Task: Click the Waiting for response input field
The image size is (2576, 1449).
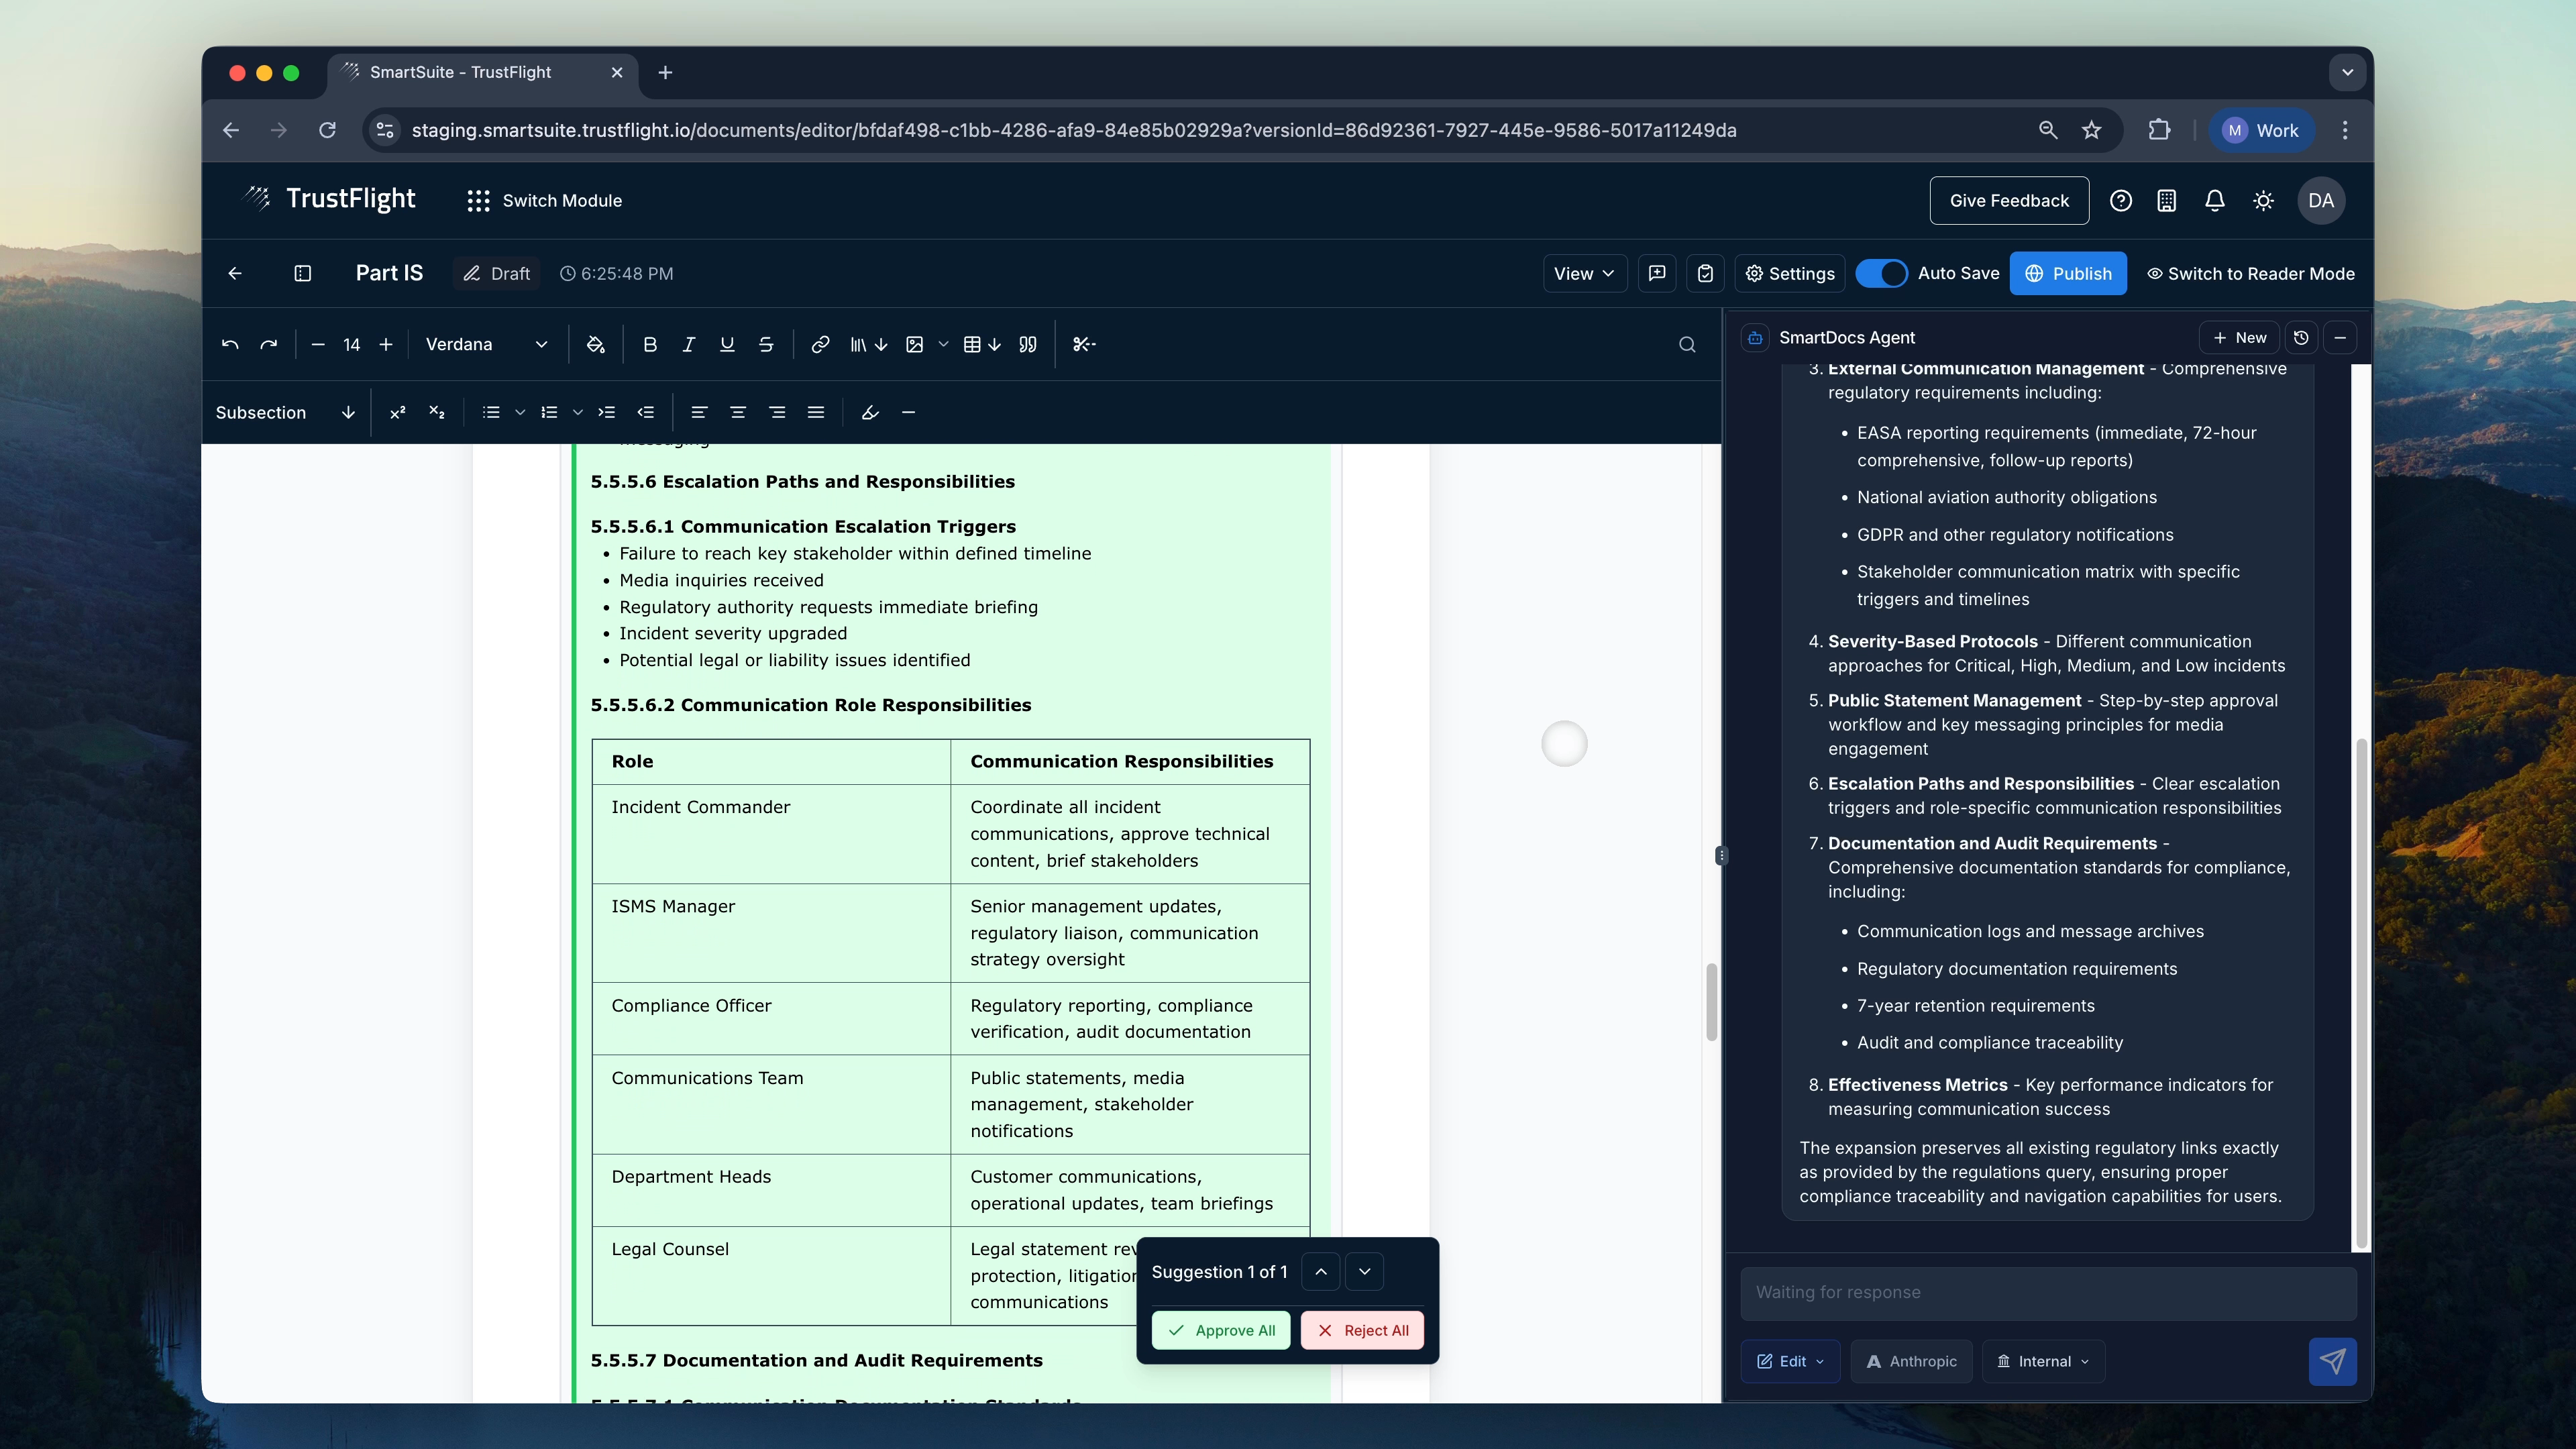Action: (2047, 1292)
